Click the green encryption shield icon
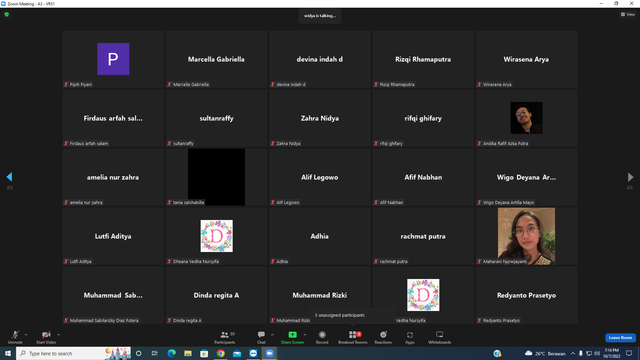Screen dimensions: 640x360 (7, 14)
